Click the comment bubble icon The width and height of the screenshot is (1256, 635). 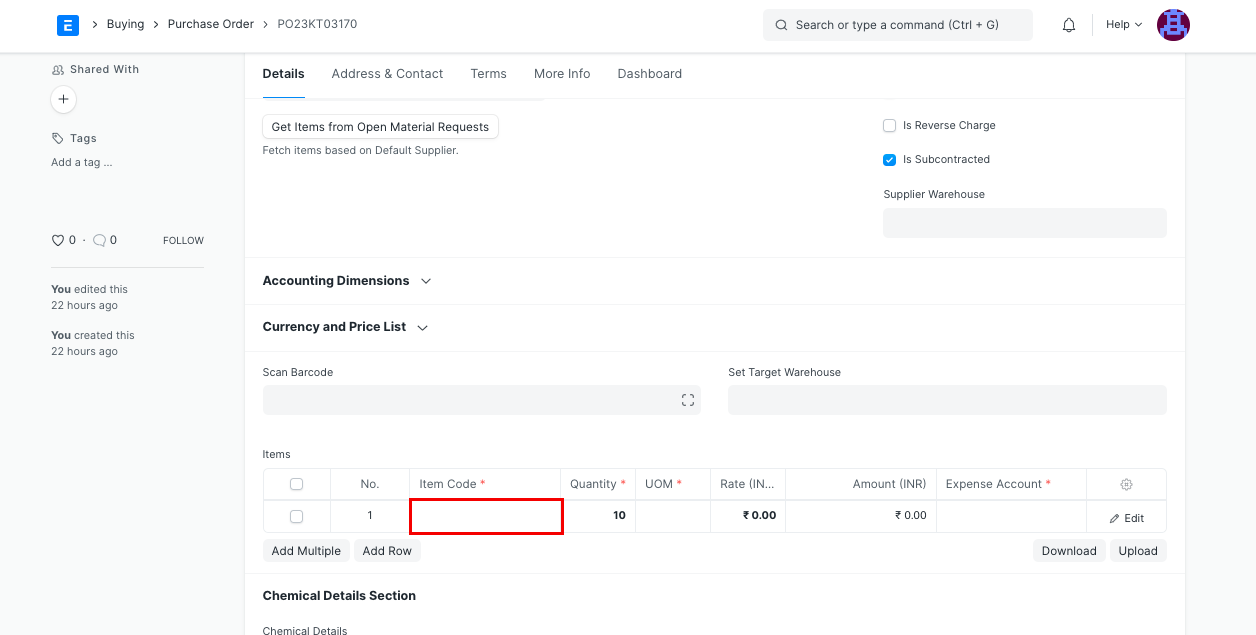(99, 240)
